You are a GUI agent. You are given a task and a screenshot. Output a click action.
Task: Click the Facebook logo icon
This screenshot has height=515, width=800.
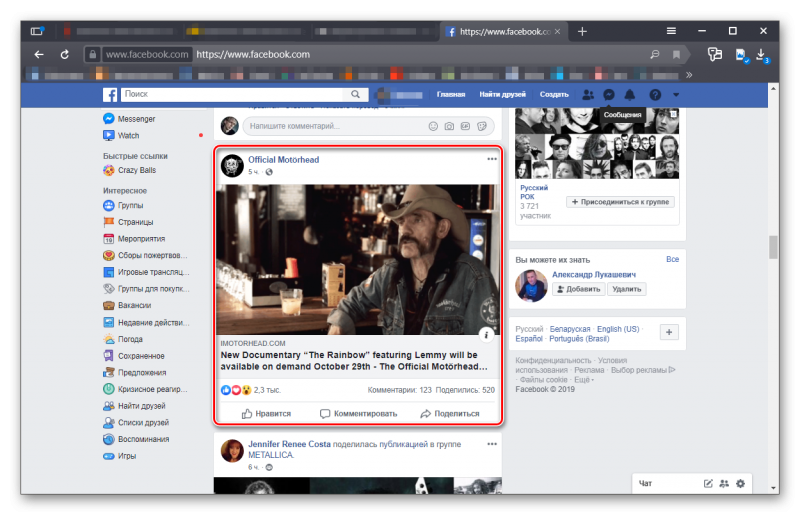click(x=110, y=94)
